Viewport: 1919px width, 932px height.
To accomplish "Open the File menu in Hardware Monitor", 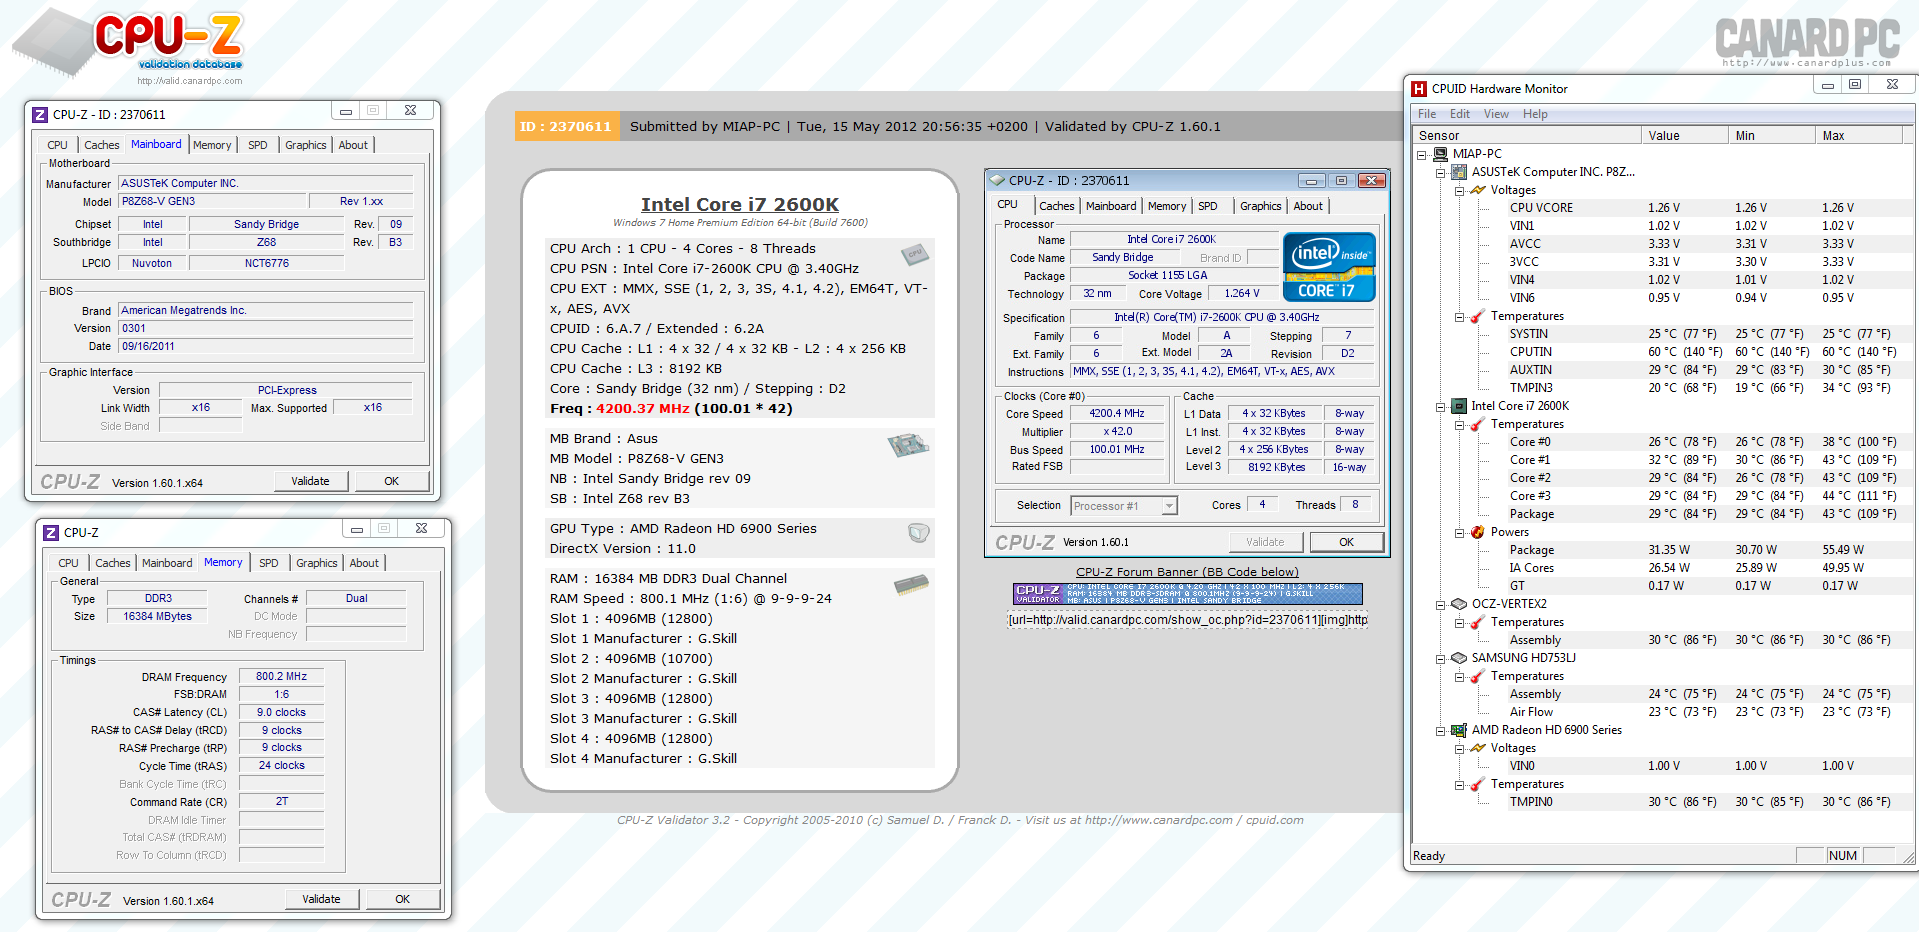I will (x=1427, y=114).
